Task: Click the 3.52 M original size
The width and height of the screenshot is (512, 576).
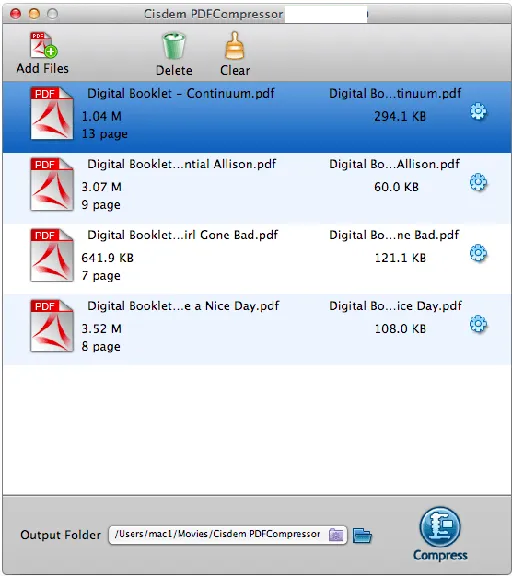Action: coord(101,329)
